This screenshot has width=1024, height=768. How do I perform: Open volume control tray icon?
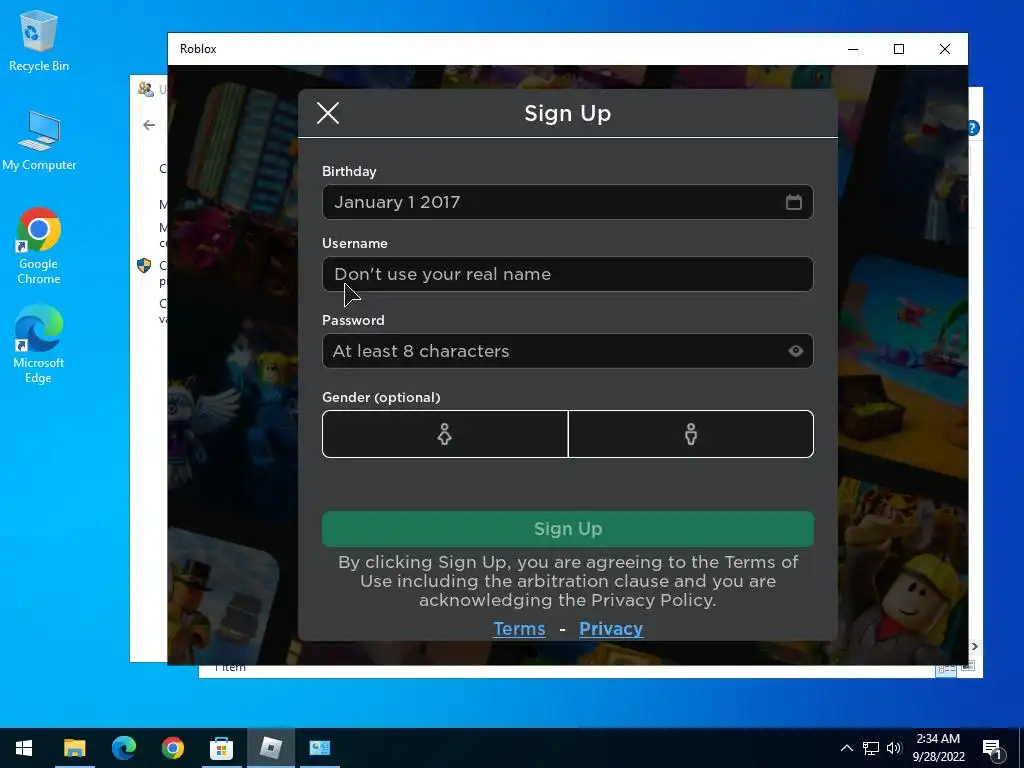coord(894,748)
